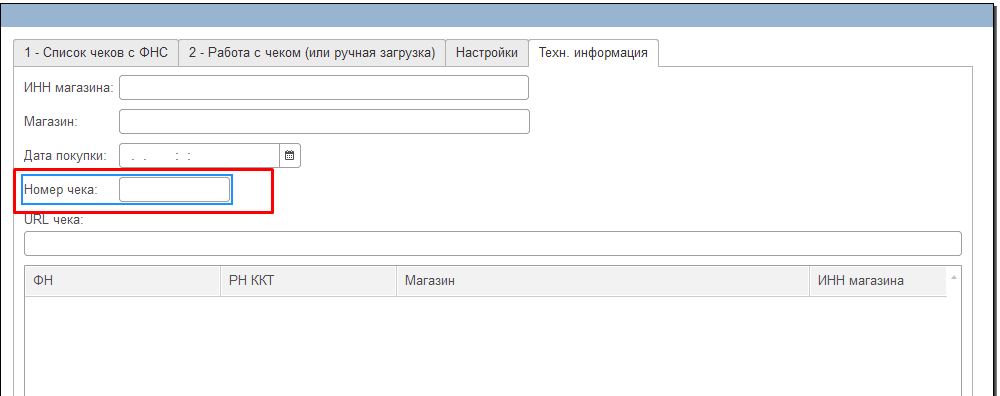Select the 'Техн. информация' tab
1000x396 pixels.
(x=593, y=53)
